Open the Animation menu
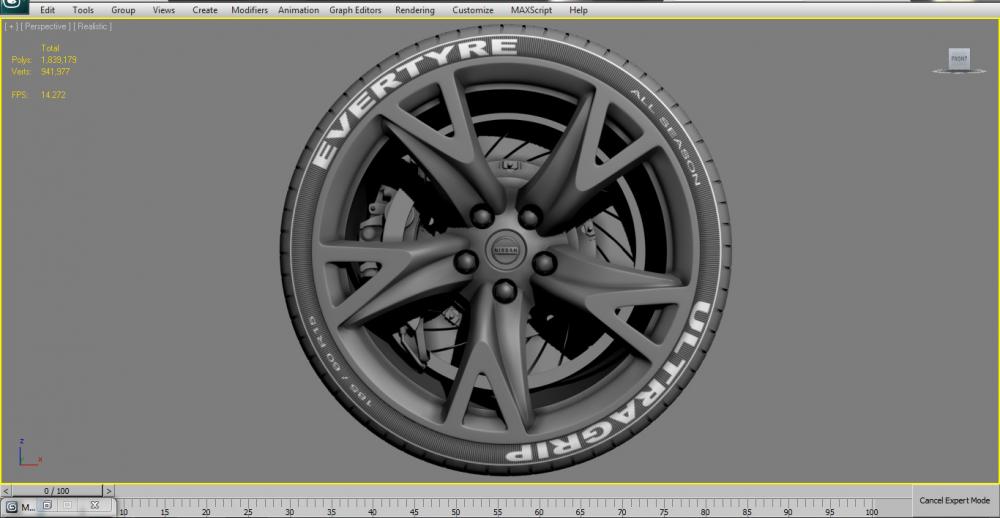Screen dimensions: 1000x518 (298, 10)
